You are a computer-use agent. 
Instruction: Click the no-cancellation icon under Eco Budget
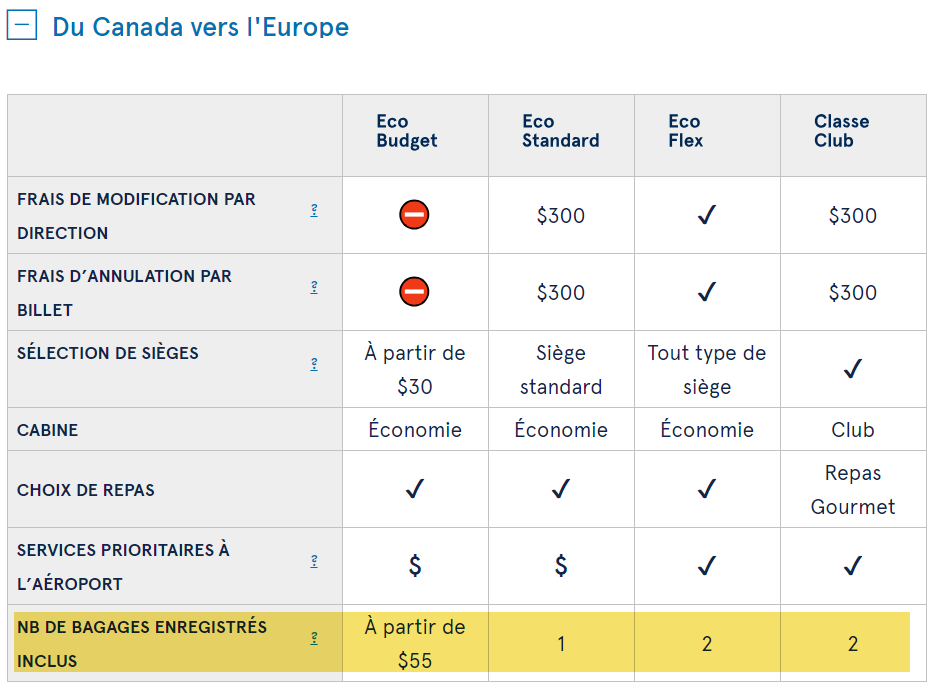pos(414,292)
